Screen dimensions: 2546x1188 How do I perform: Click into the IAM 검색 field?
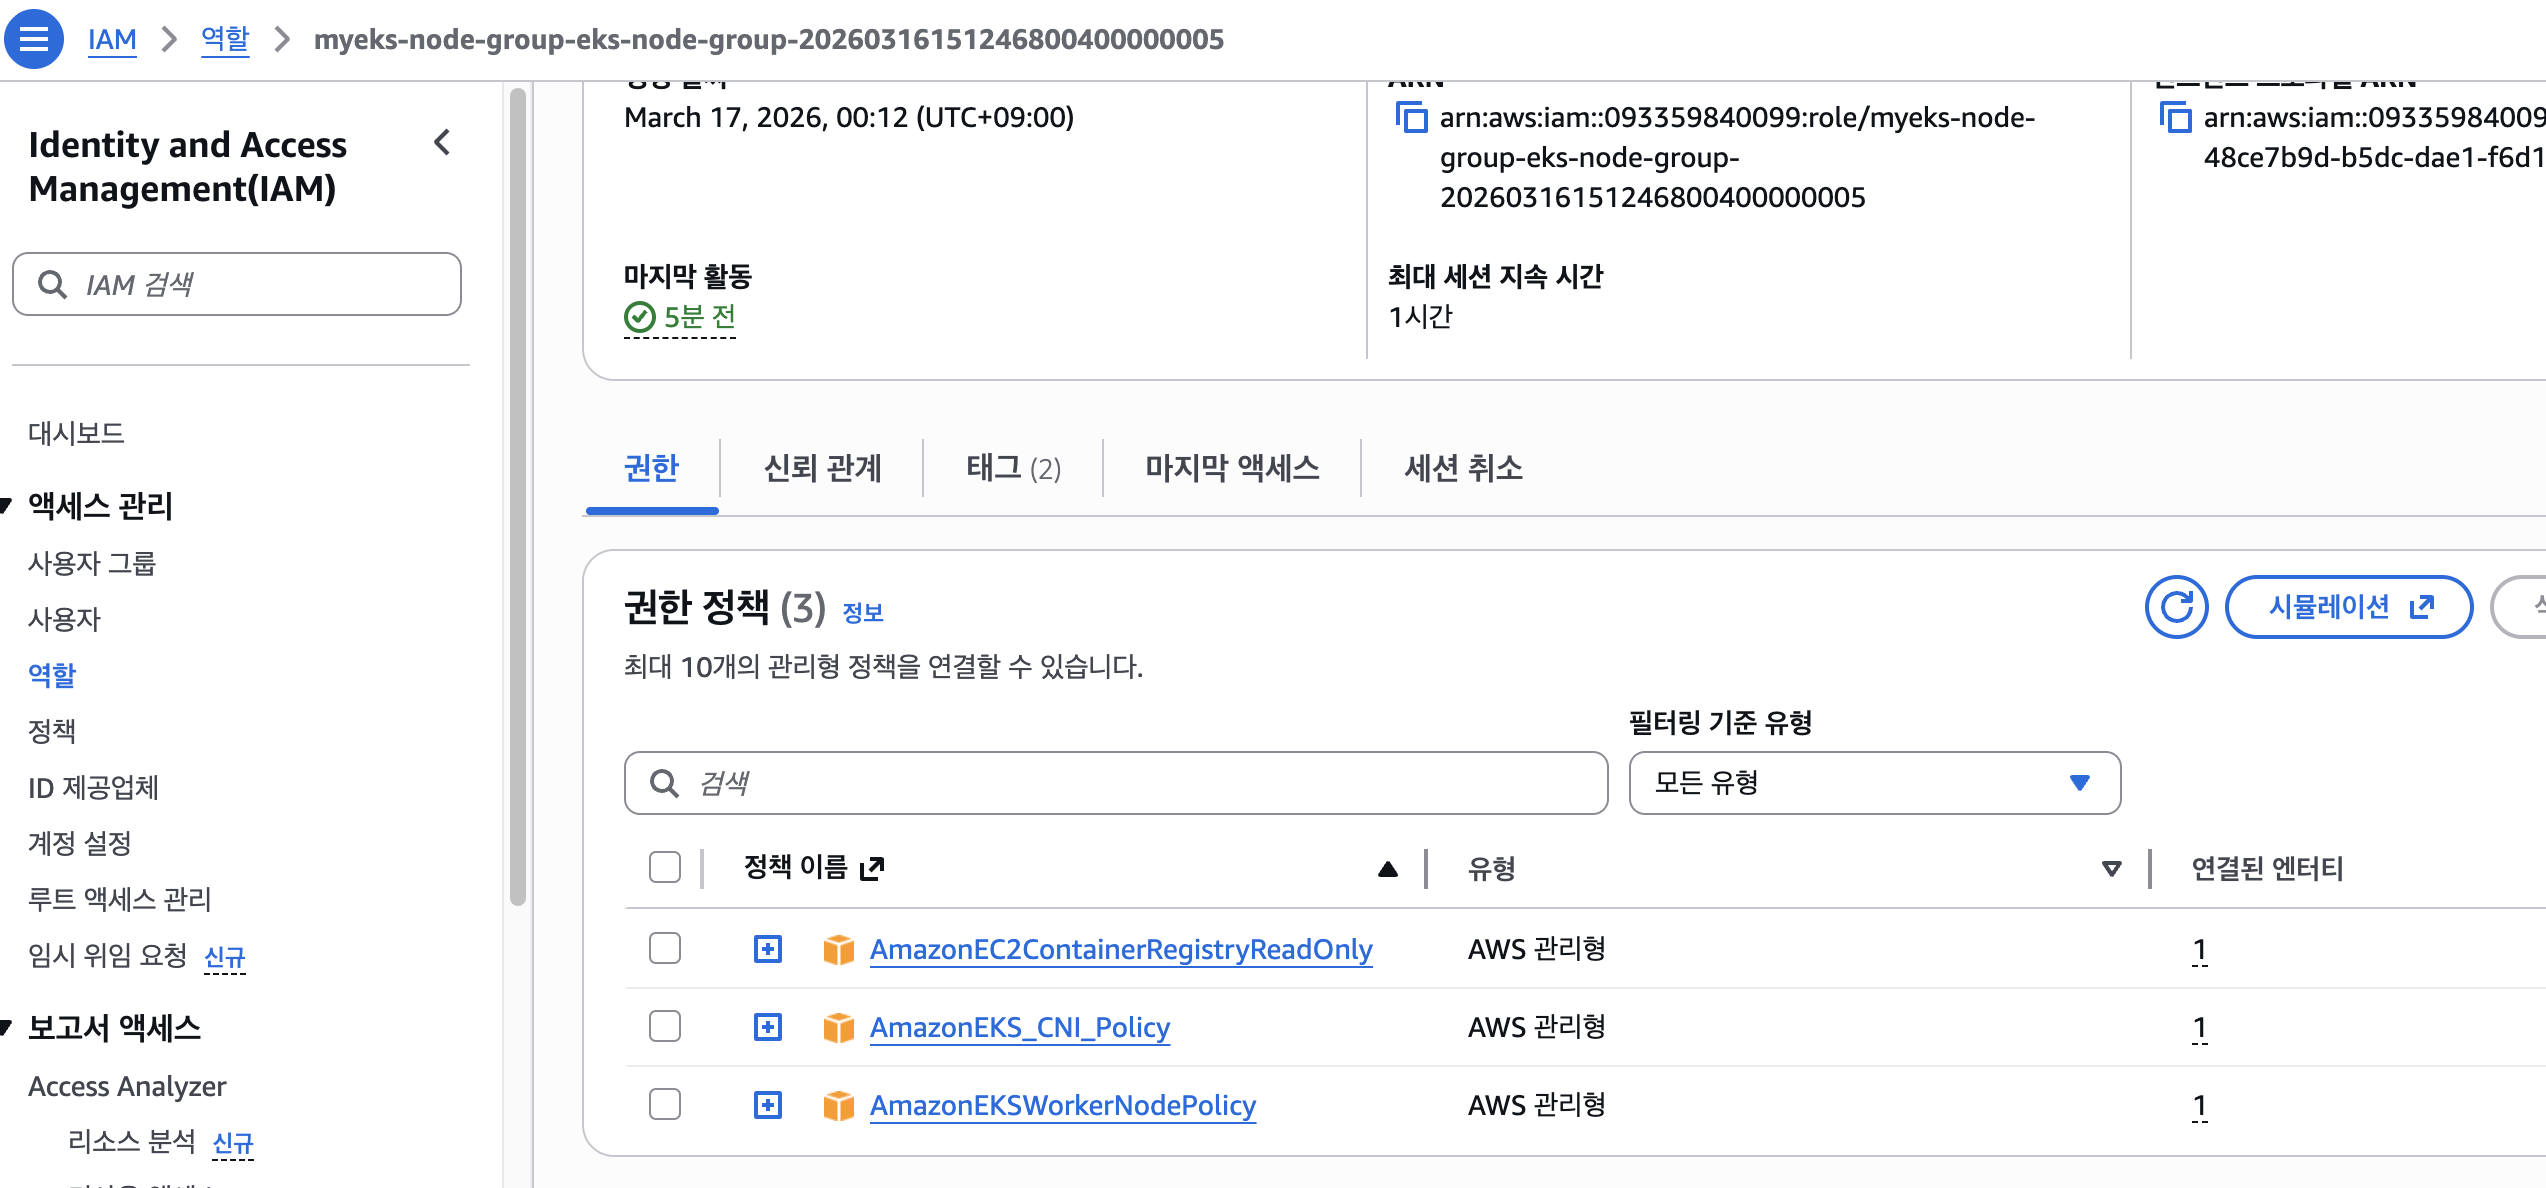click(237, 284)
